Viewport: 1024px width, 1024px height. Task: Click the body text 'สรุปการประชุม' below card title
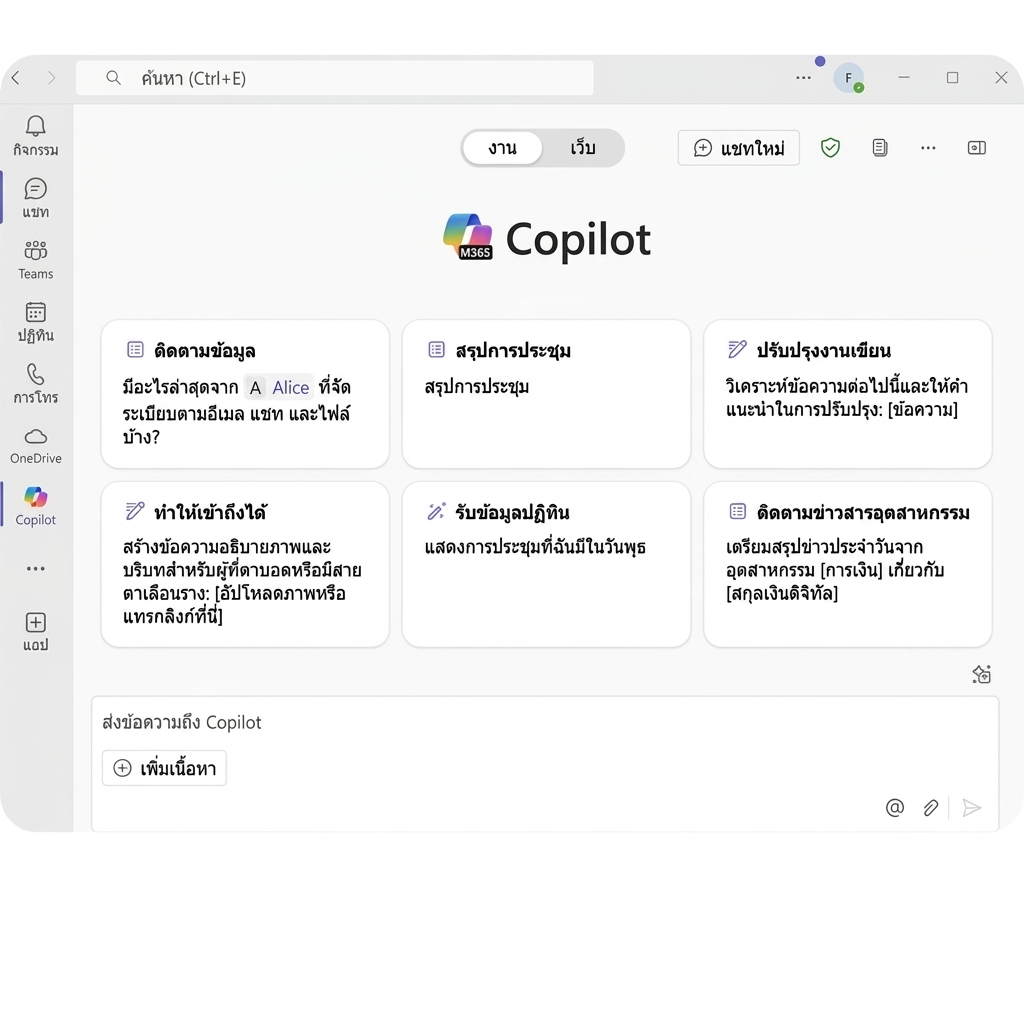477,387
